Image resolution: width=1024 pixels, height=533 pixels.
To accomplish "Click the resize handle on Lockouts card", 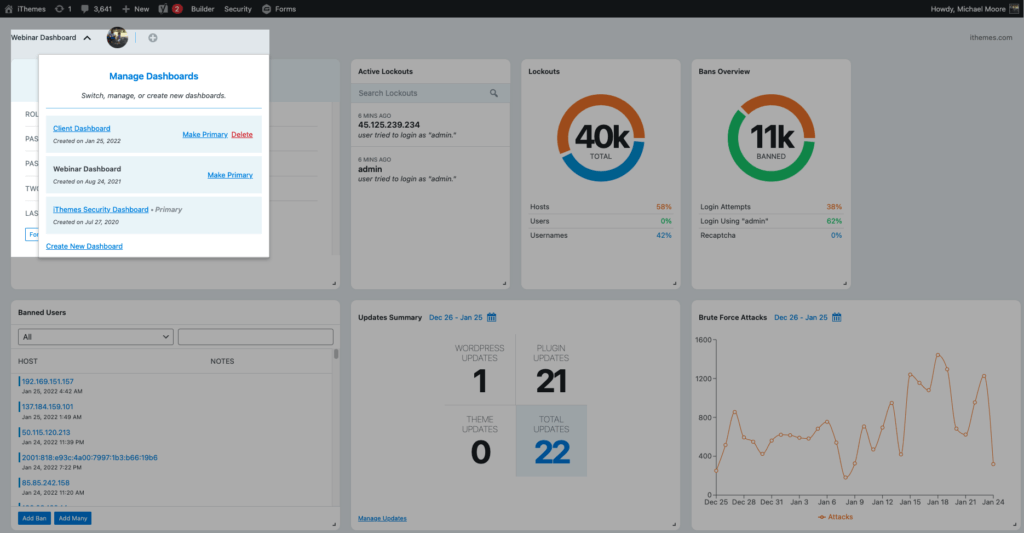I will tap(675, 283).
